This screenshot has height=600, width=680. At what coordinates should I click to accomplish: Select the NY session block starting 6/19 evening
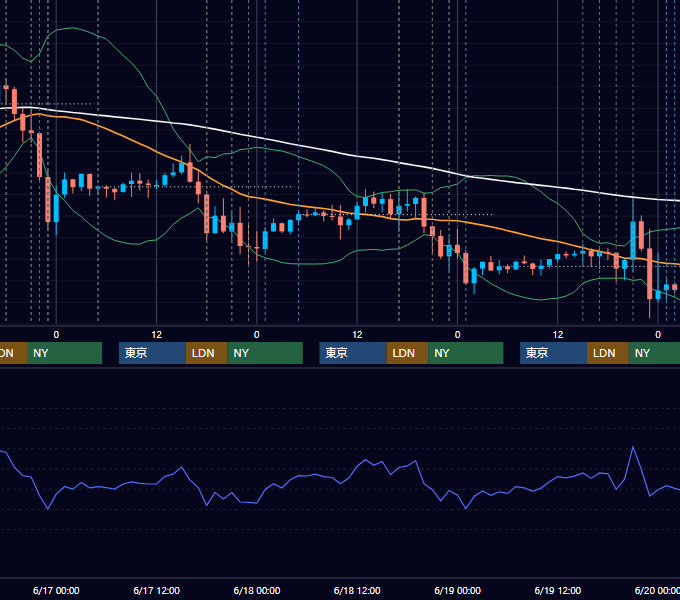click(x=654, y=353)
